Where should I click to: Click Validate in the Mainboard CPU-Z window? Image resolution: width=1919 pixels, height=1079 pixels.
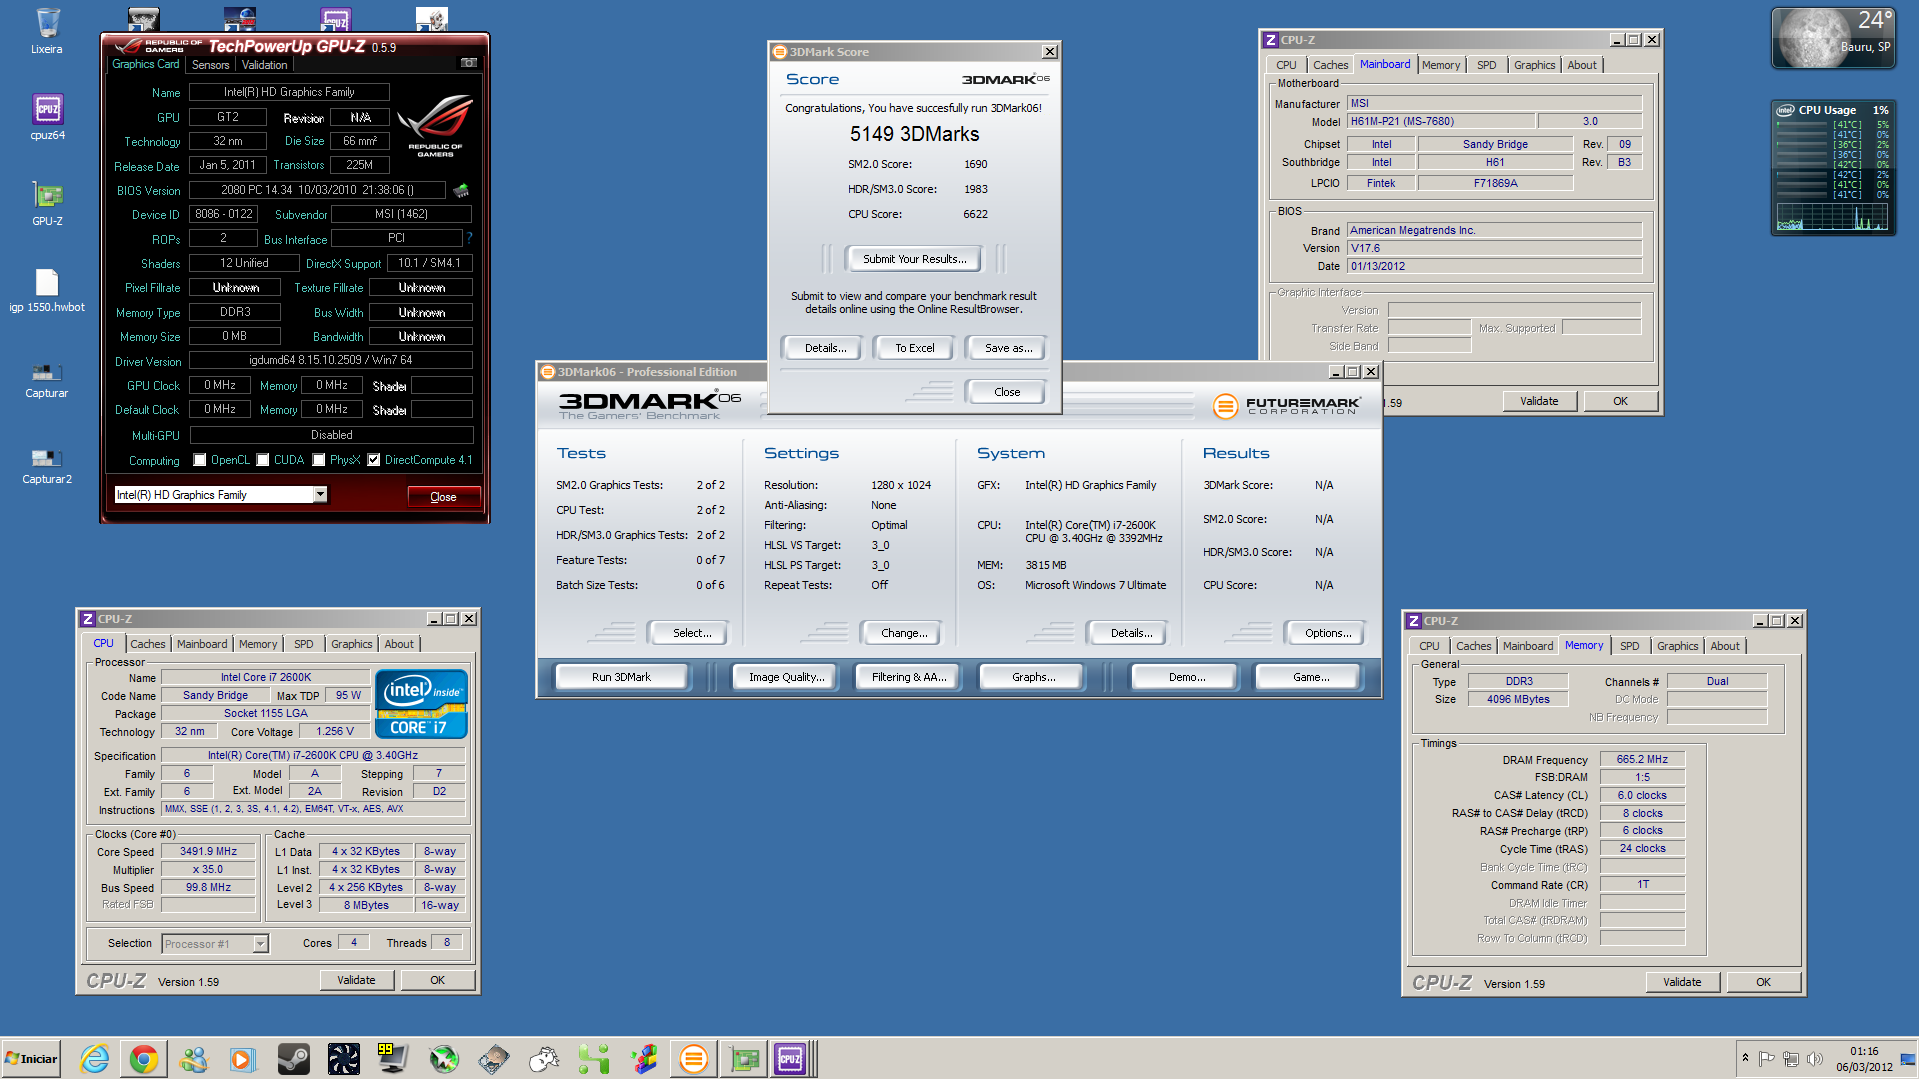[1539, 401]
